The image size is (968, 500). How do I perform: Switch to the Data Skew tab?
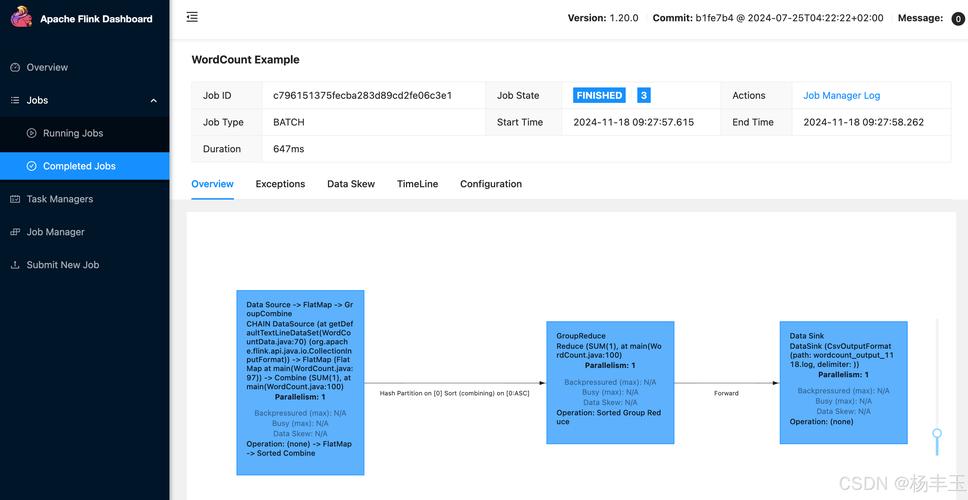point(351,184)
